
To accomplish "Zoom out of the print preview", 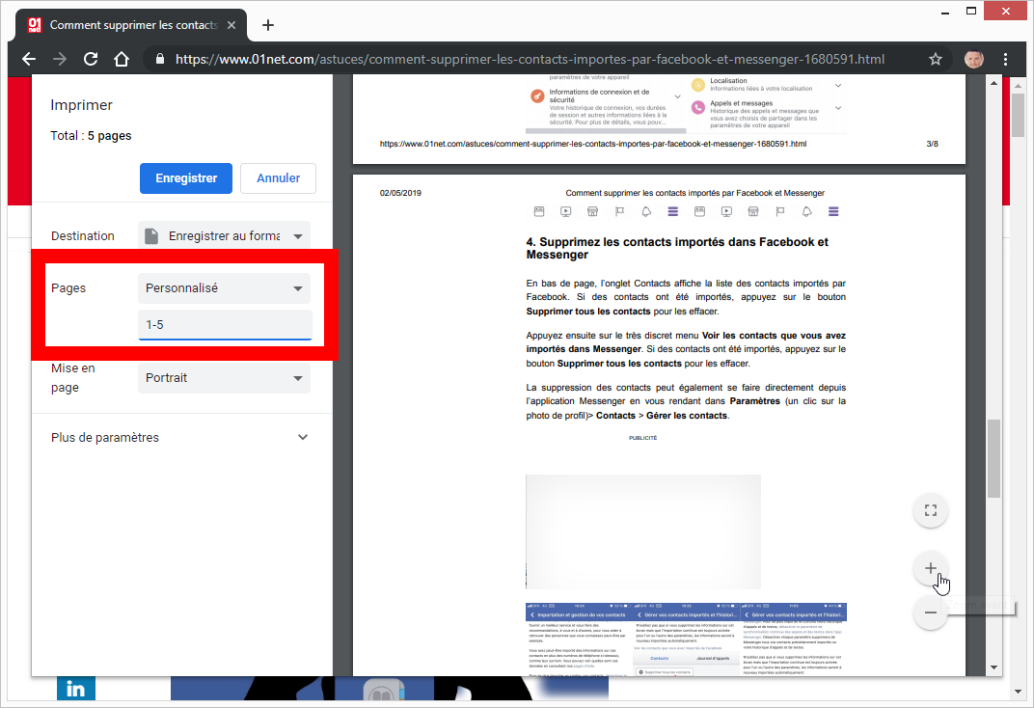I will point(930,612).
